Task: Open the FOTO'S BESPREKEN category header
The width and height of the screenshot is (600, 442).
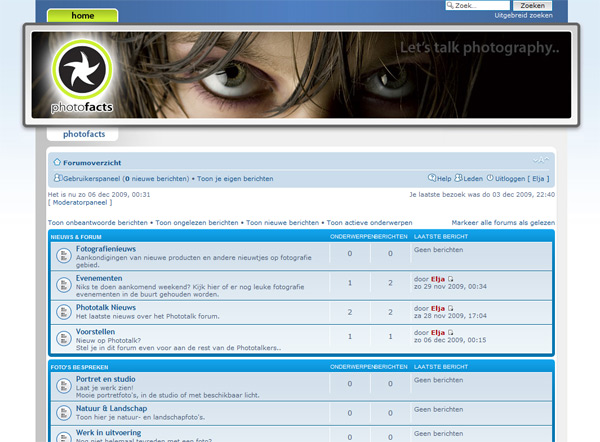Action: click(x=79, y=367)
